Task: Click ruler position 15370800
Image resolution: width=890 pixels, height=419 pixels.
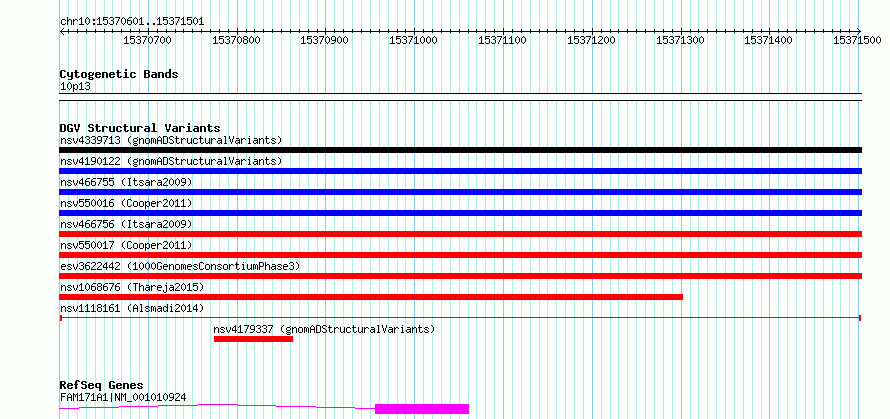Action: coord(236,40)
